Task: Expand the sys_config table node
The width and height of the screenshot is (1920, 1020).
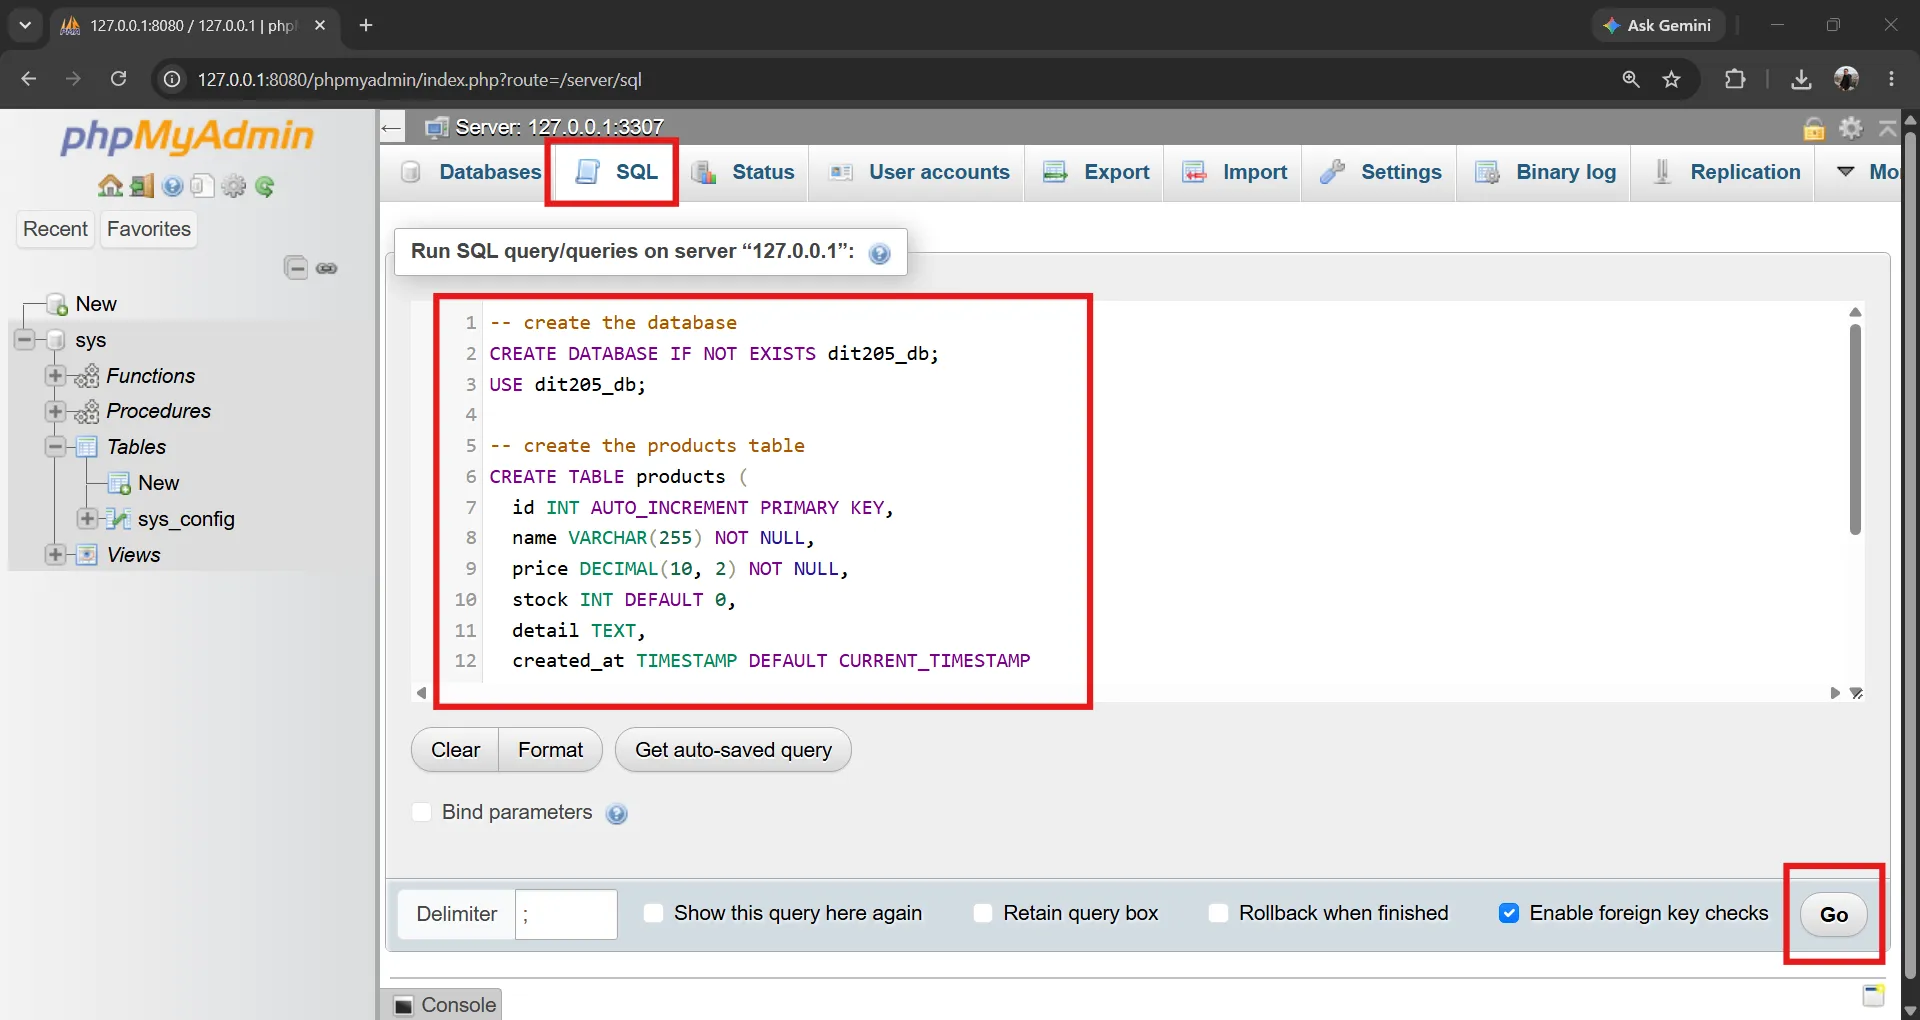Action: pos(87,519)
